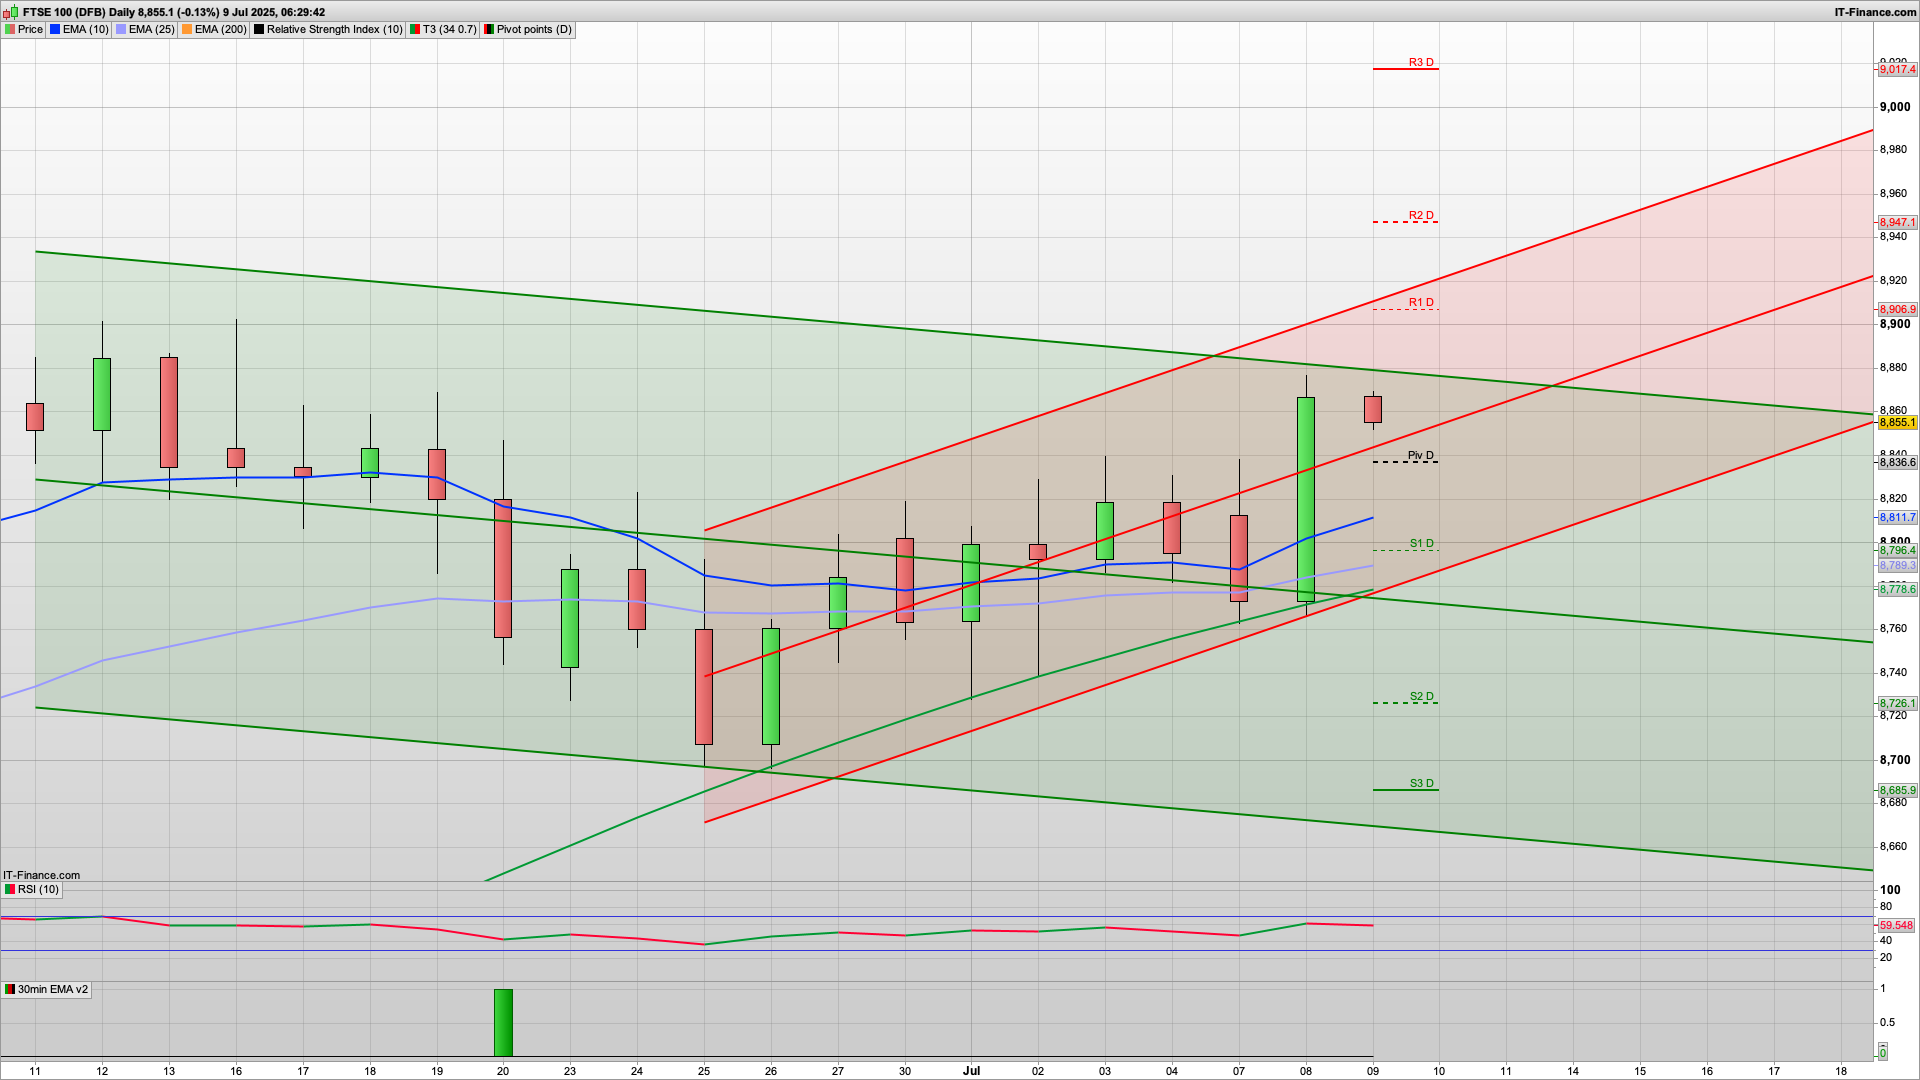Screen dimensions: 1920x1080
Task: Open the T3 (34 0.7) indicator label
Action: 443,29
